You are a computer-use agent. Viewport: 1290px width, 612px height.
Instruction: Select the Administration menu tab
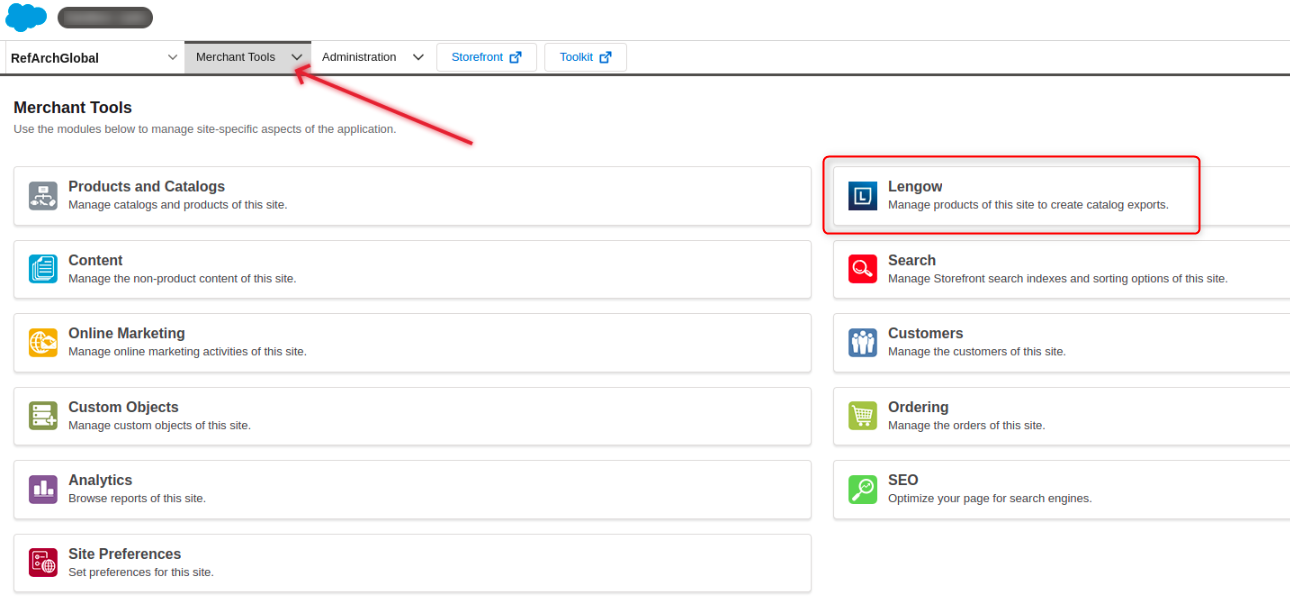pos(359,58)
